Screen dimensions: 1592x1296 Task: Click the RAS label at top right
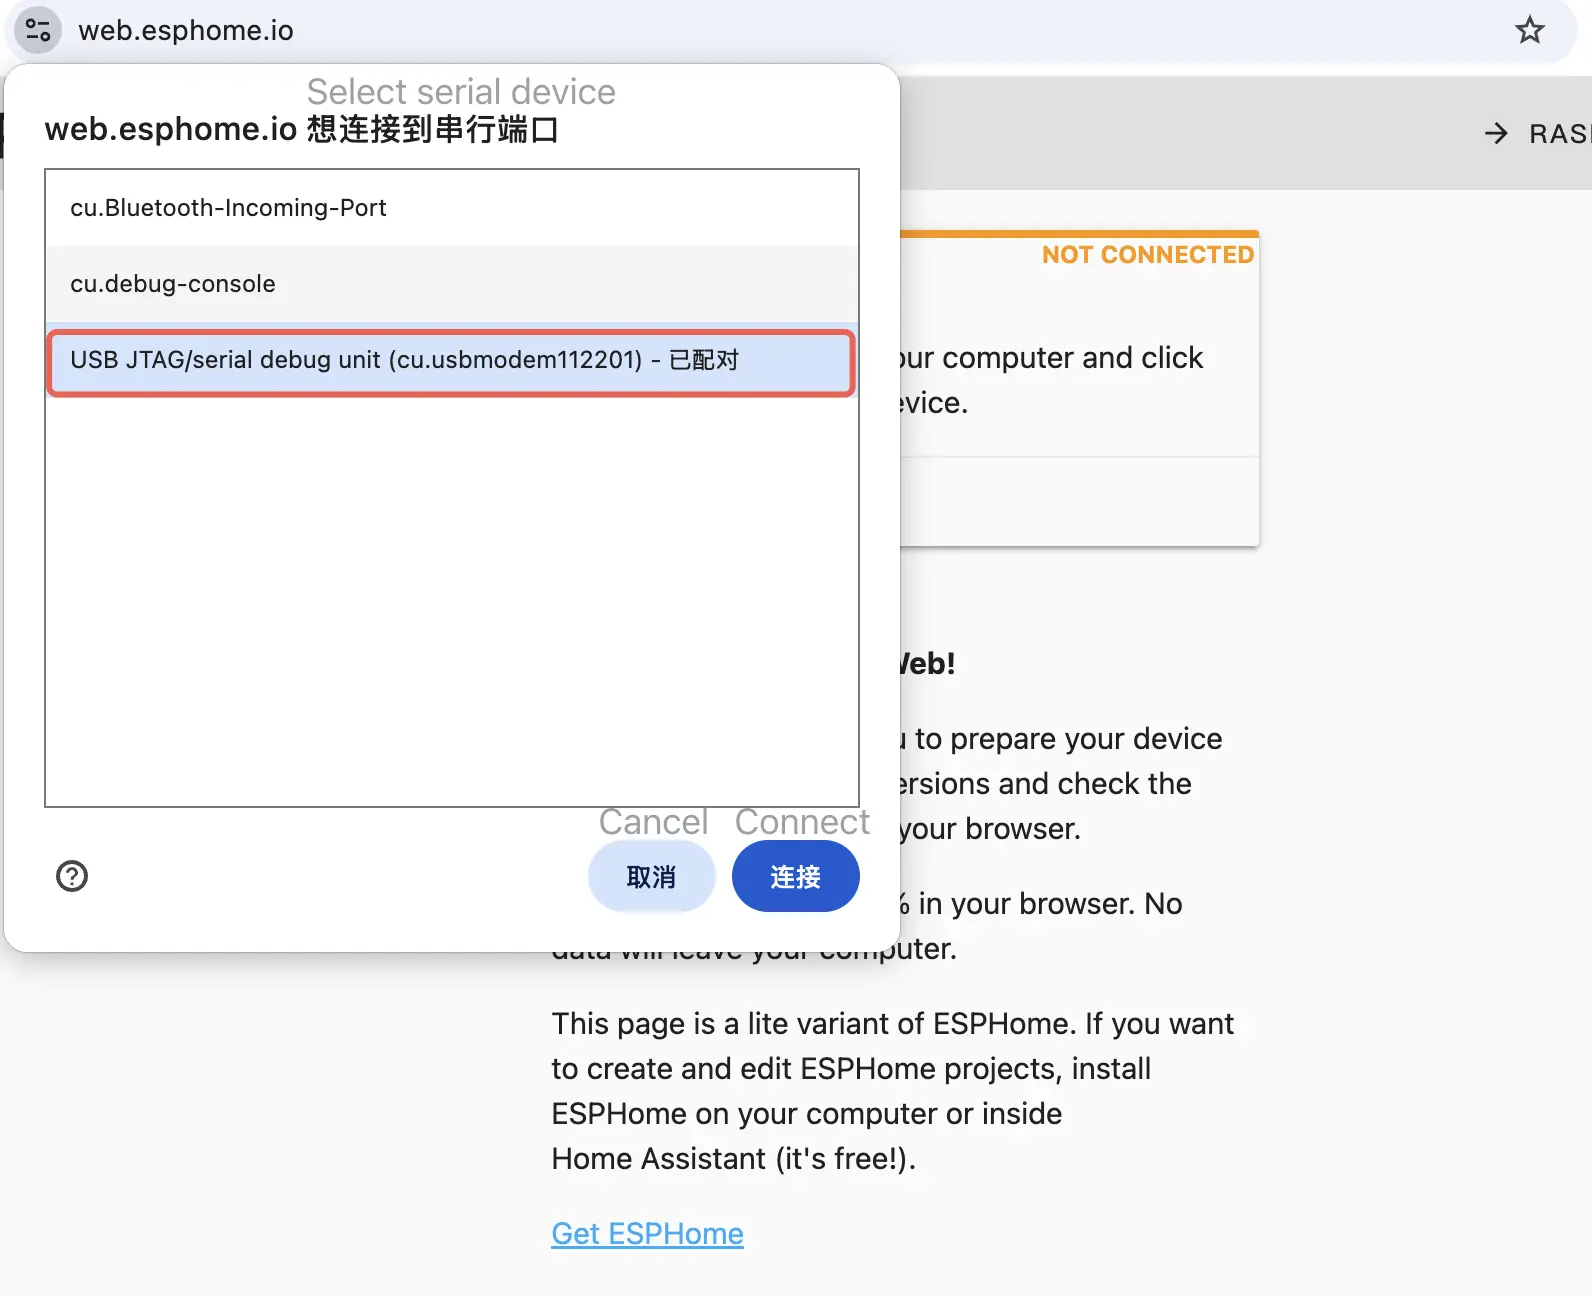tap(1558, 134)
